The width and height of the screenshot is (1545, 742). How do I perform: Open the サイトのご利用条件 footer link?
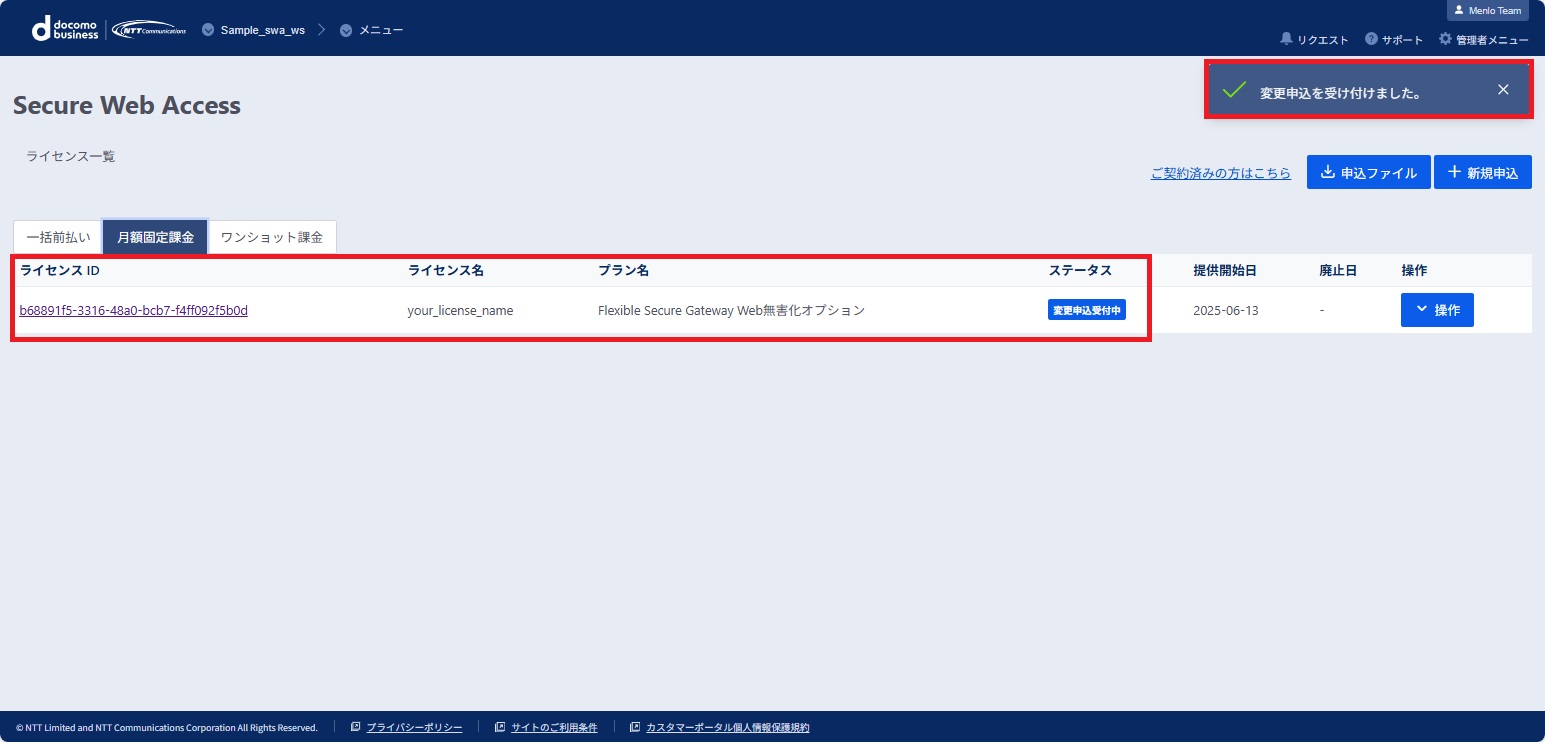pos(554,727)
